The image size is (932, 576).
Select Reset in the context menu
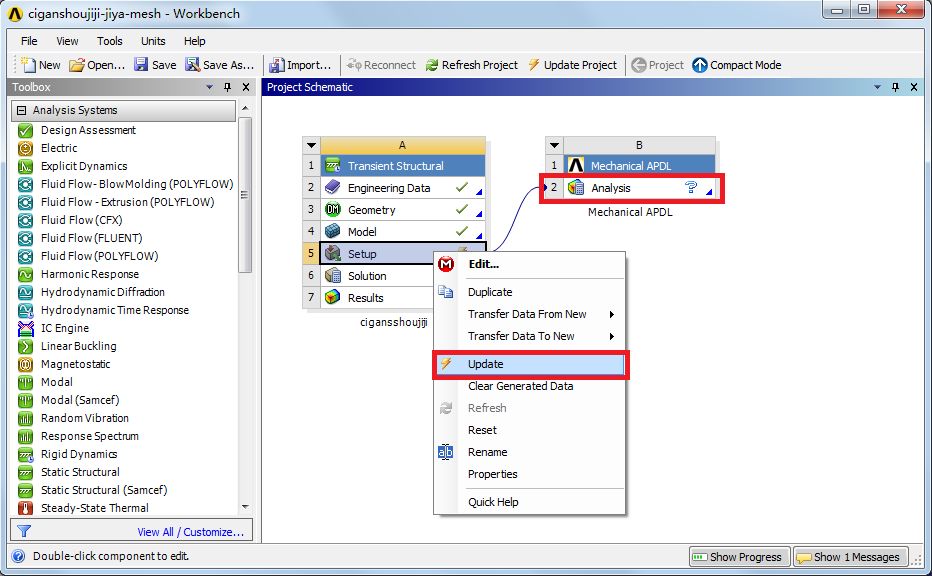[530, 430]
